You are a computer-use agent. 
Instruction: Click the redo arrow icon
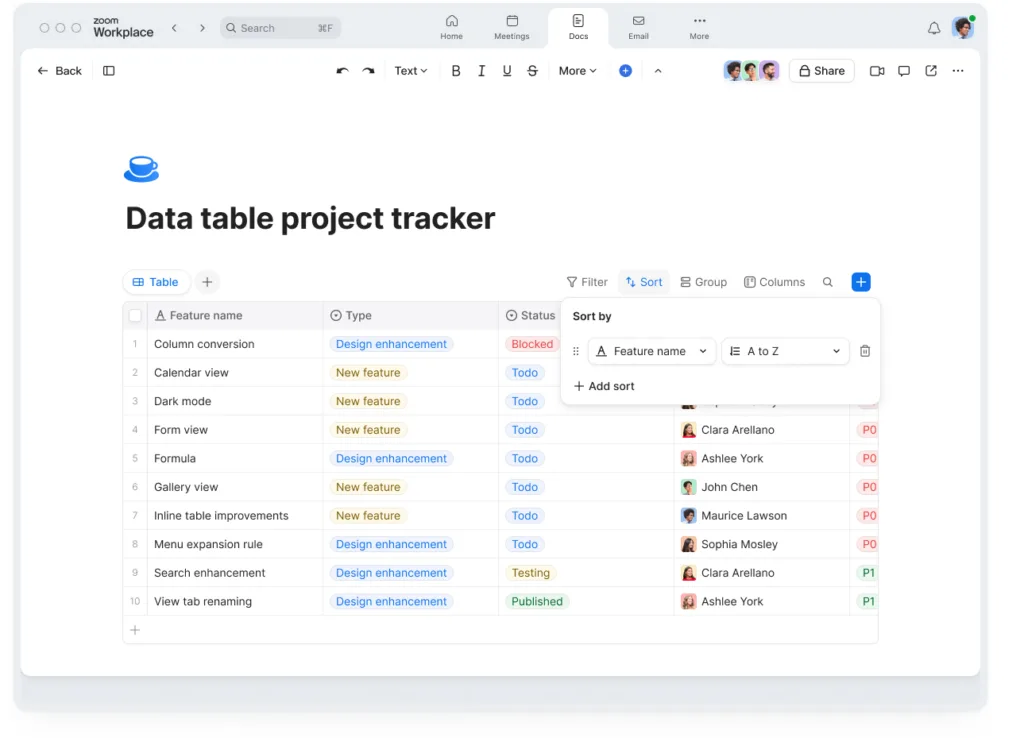368,71
